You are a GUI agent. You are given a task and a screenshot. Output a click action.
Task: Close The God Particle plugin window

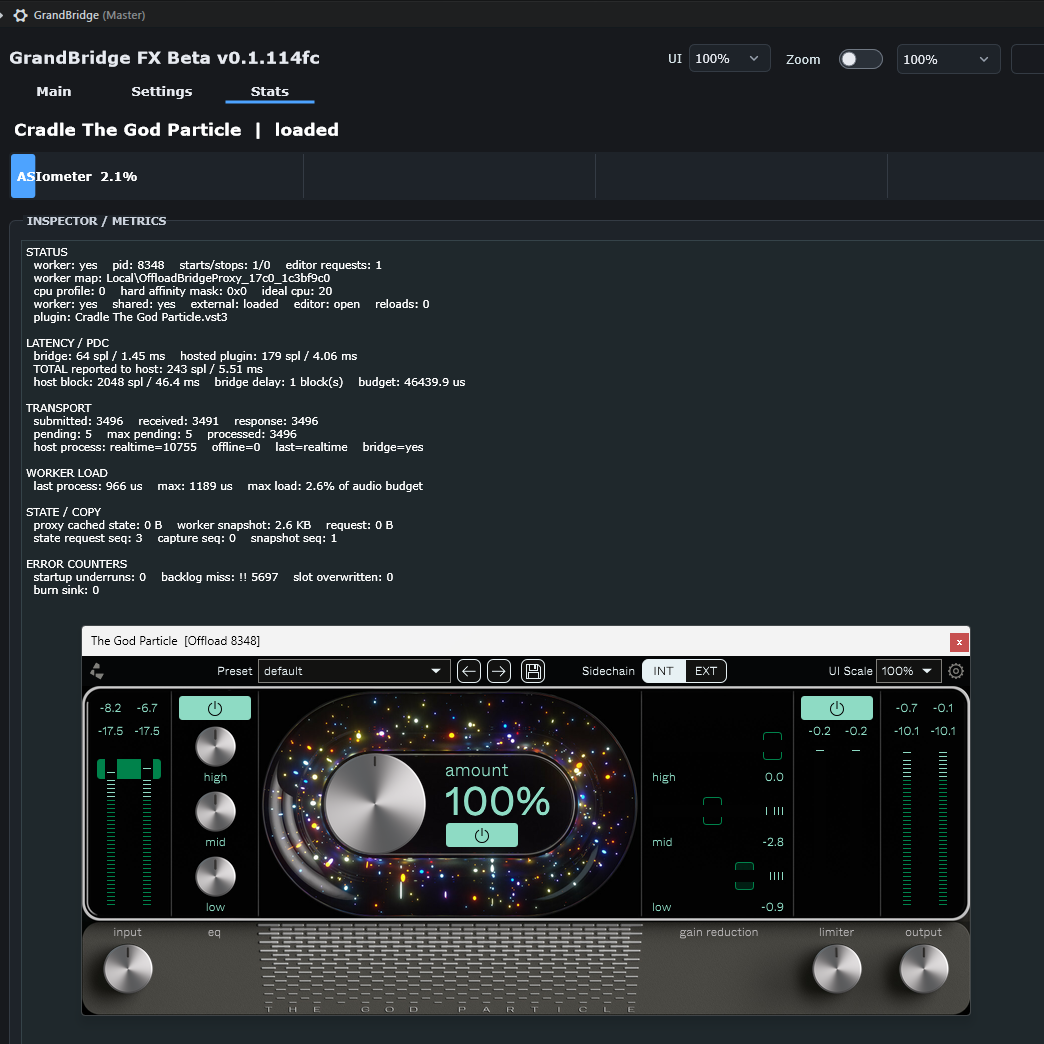959,643
